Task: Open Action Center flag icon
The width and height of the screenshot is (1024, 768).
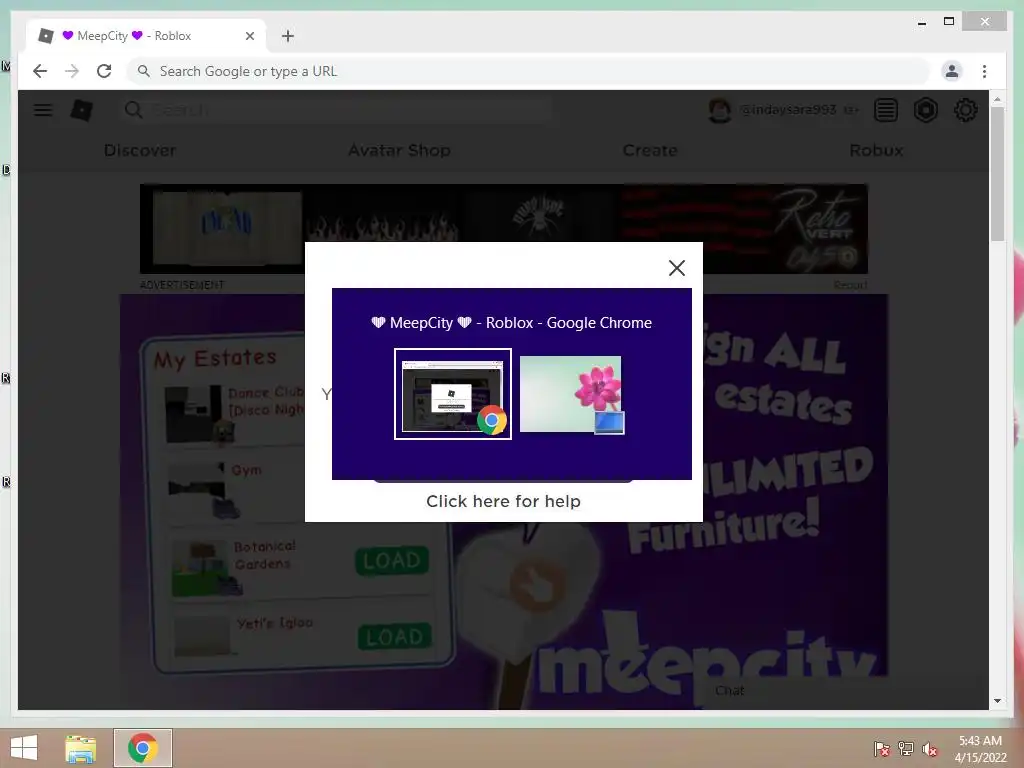Action: [x=882, y=749]
